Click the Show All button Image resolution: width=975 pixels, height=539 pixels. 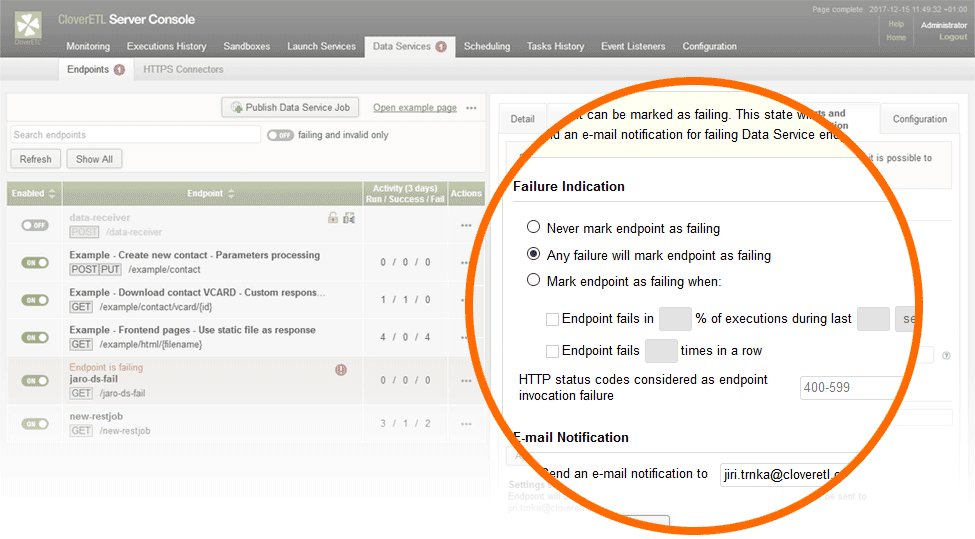(94, 159)
